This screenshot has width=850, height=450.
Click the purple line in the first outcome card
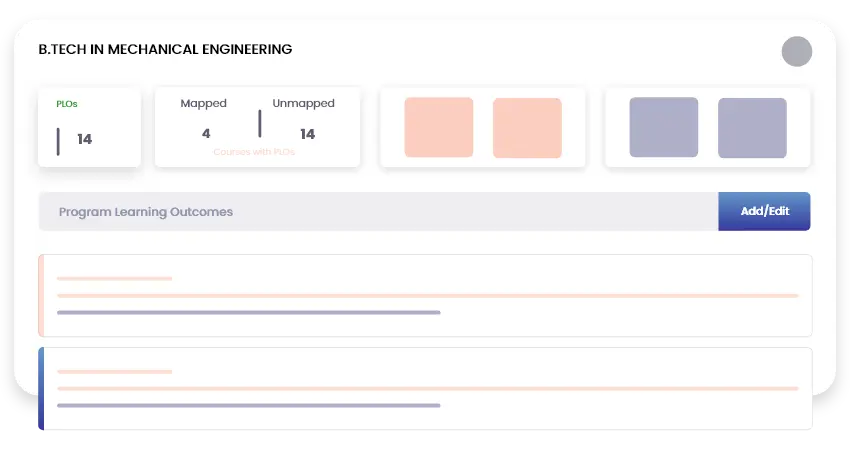tap(248, 312)
